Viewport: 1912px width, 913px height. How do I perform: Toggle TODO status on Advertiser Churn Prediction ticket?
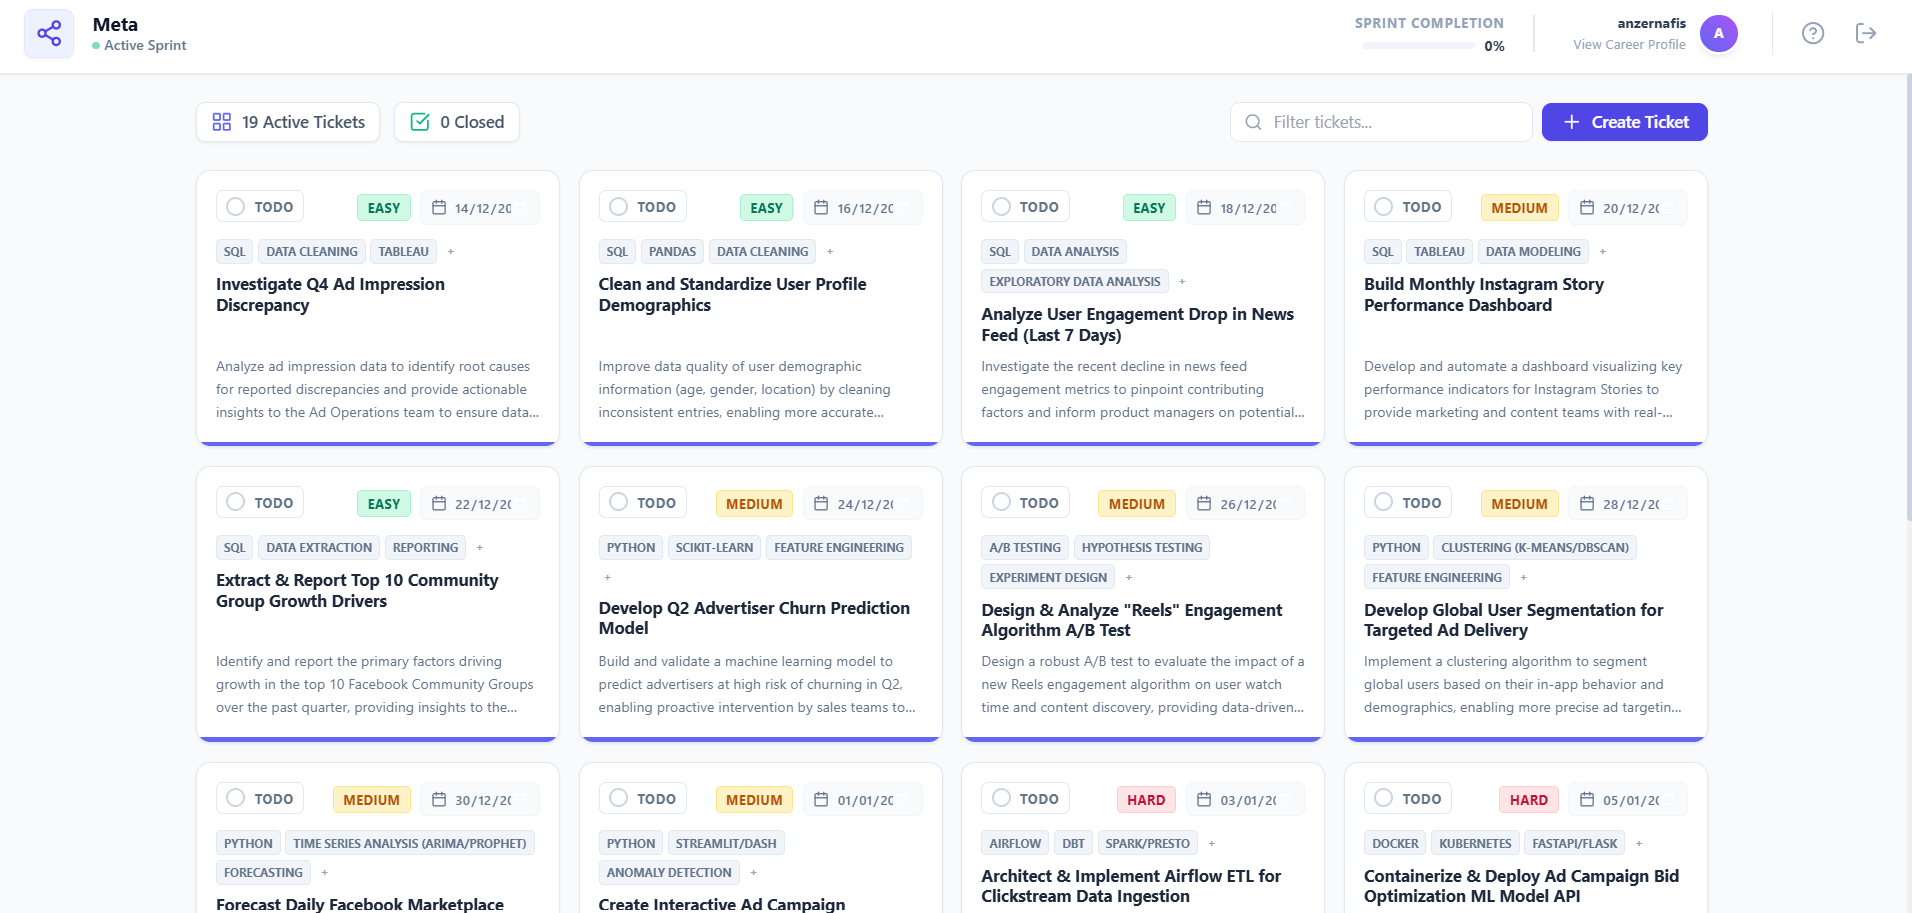[643, 503]
